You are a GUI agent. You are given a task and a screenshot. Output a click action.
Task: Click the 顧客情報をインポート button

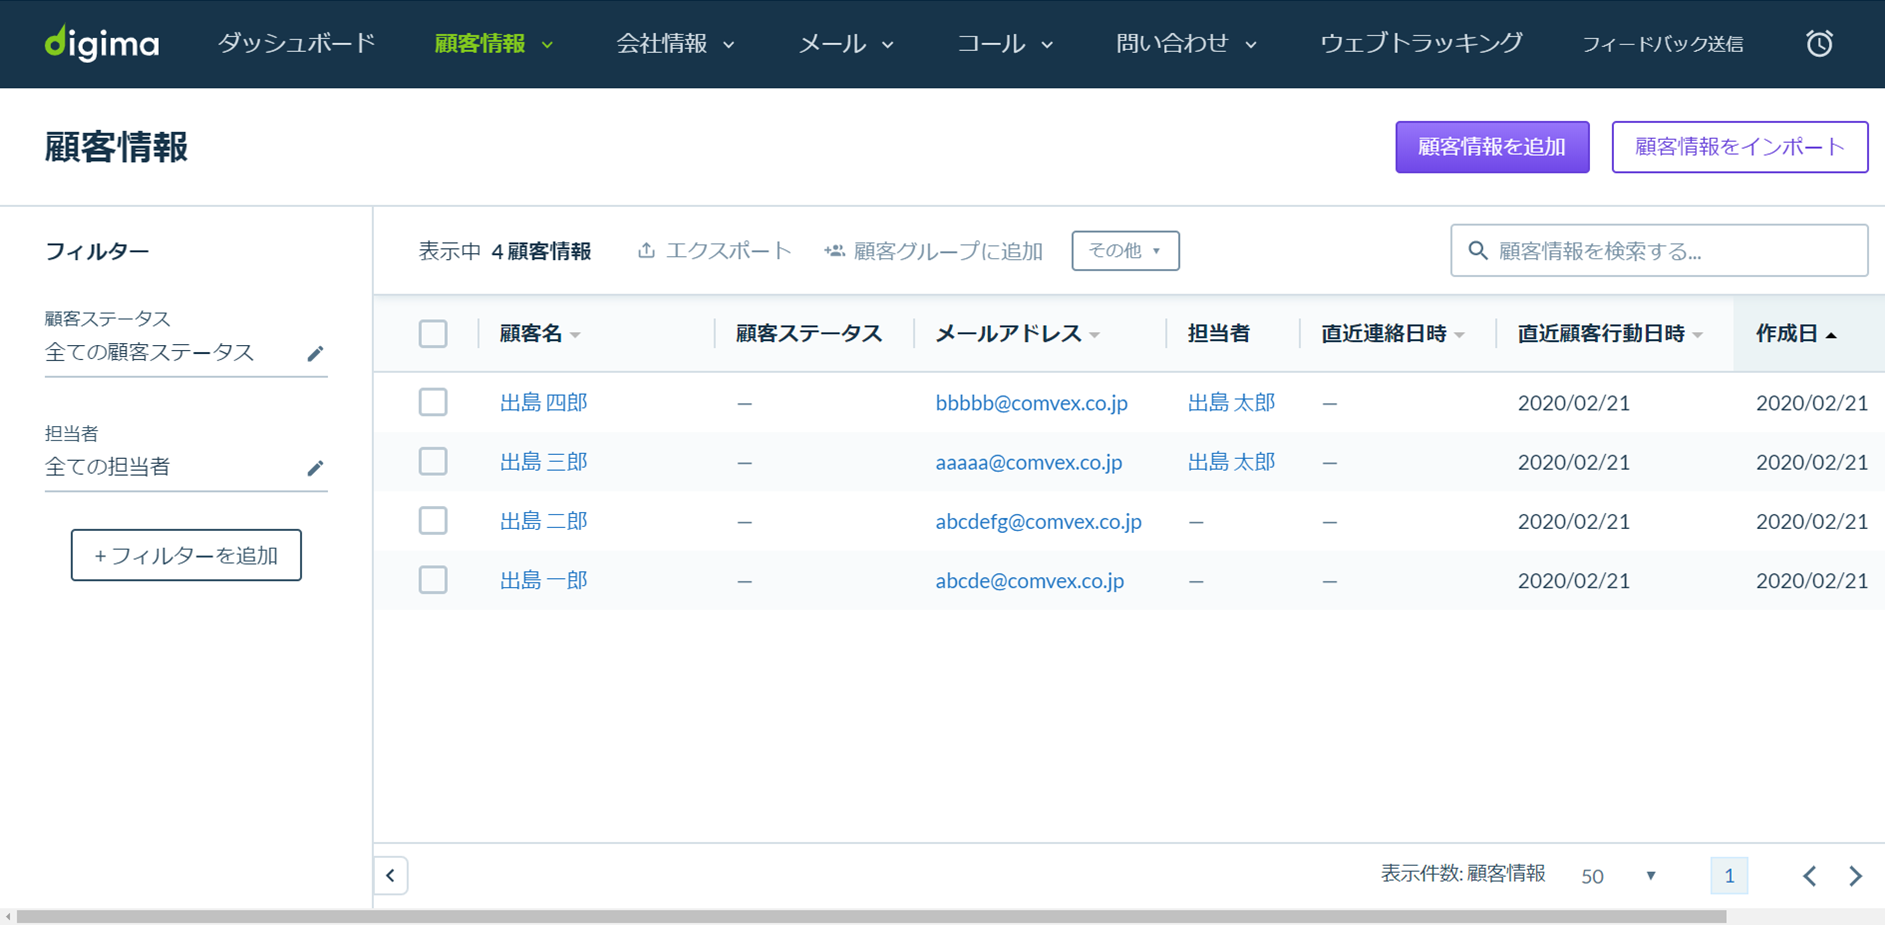tap(1740, 147)
